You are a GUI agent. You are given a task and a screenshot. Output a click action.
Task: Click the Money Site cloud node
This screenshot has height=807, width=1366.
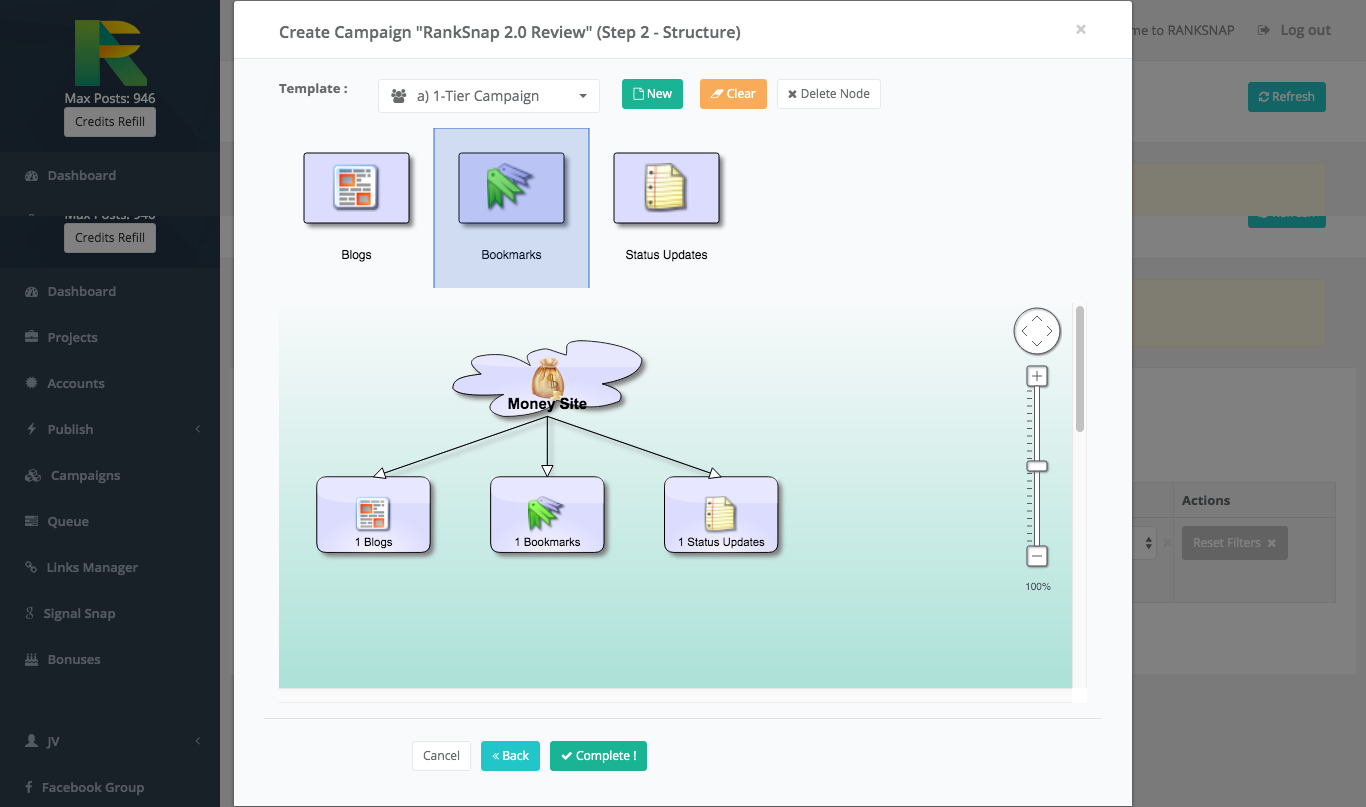click(x=547, y=379)
